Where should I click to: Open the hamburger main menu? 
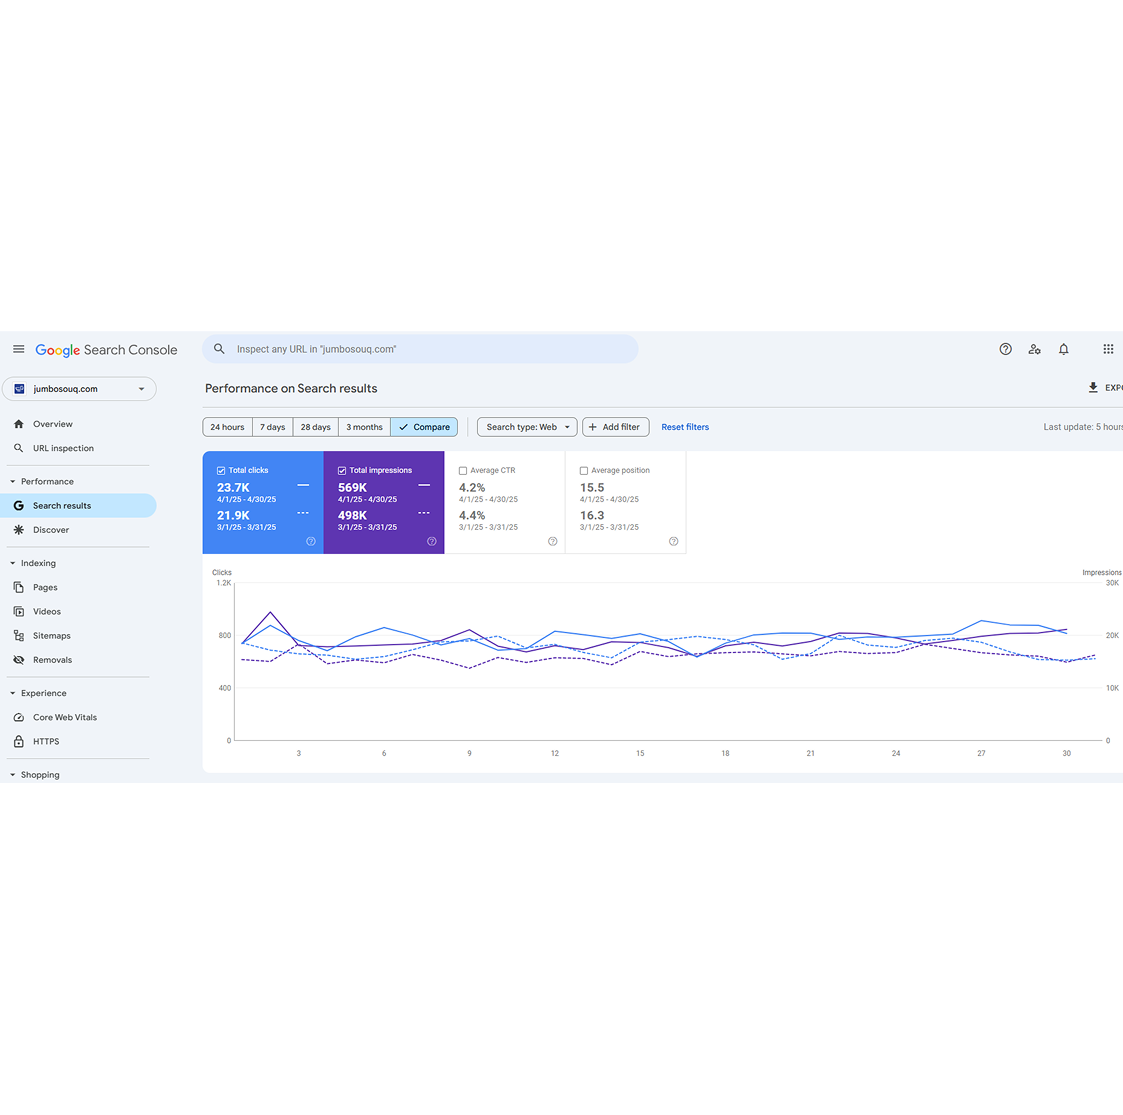(18, 349)
